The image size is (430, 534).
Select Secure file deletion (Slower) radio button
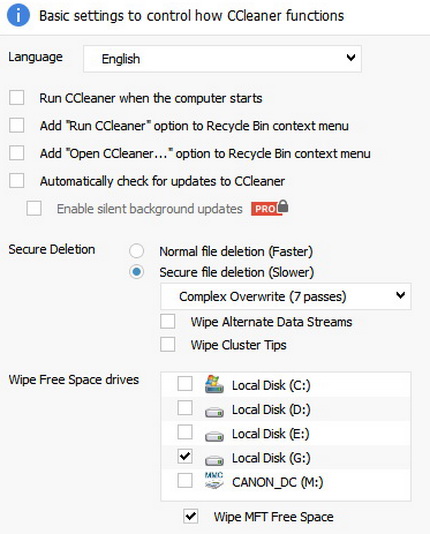[x=136, y=272]
